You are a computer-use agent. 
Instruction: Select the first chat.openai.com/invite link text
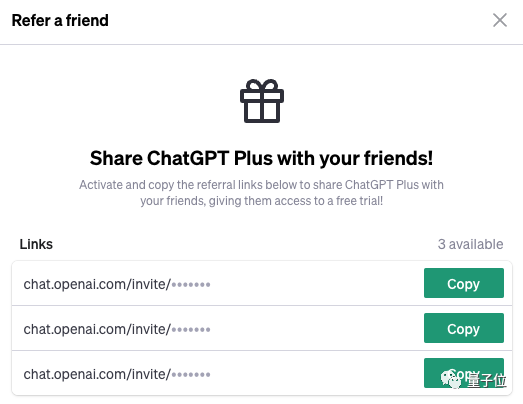[x=117, y=284]
